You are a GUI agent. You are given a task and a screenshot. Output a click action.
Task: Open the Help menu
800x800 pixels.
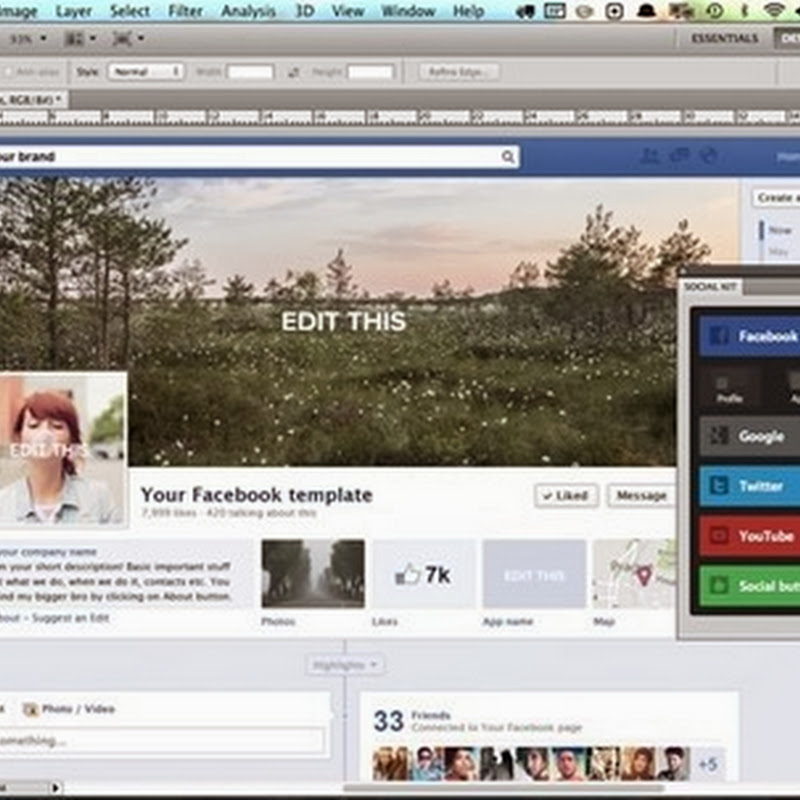pos(468,11)
